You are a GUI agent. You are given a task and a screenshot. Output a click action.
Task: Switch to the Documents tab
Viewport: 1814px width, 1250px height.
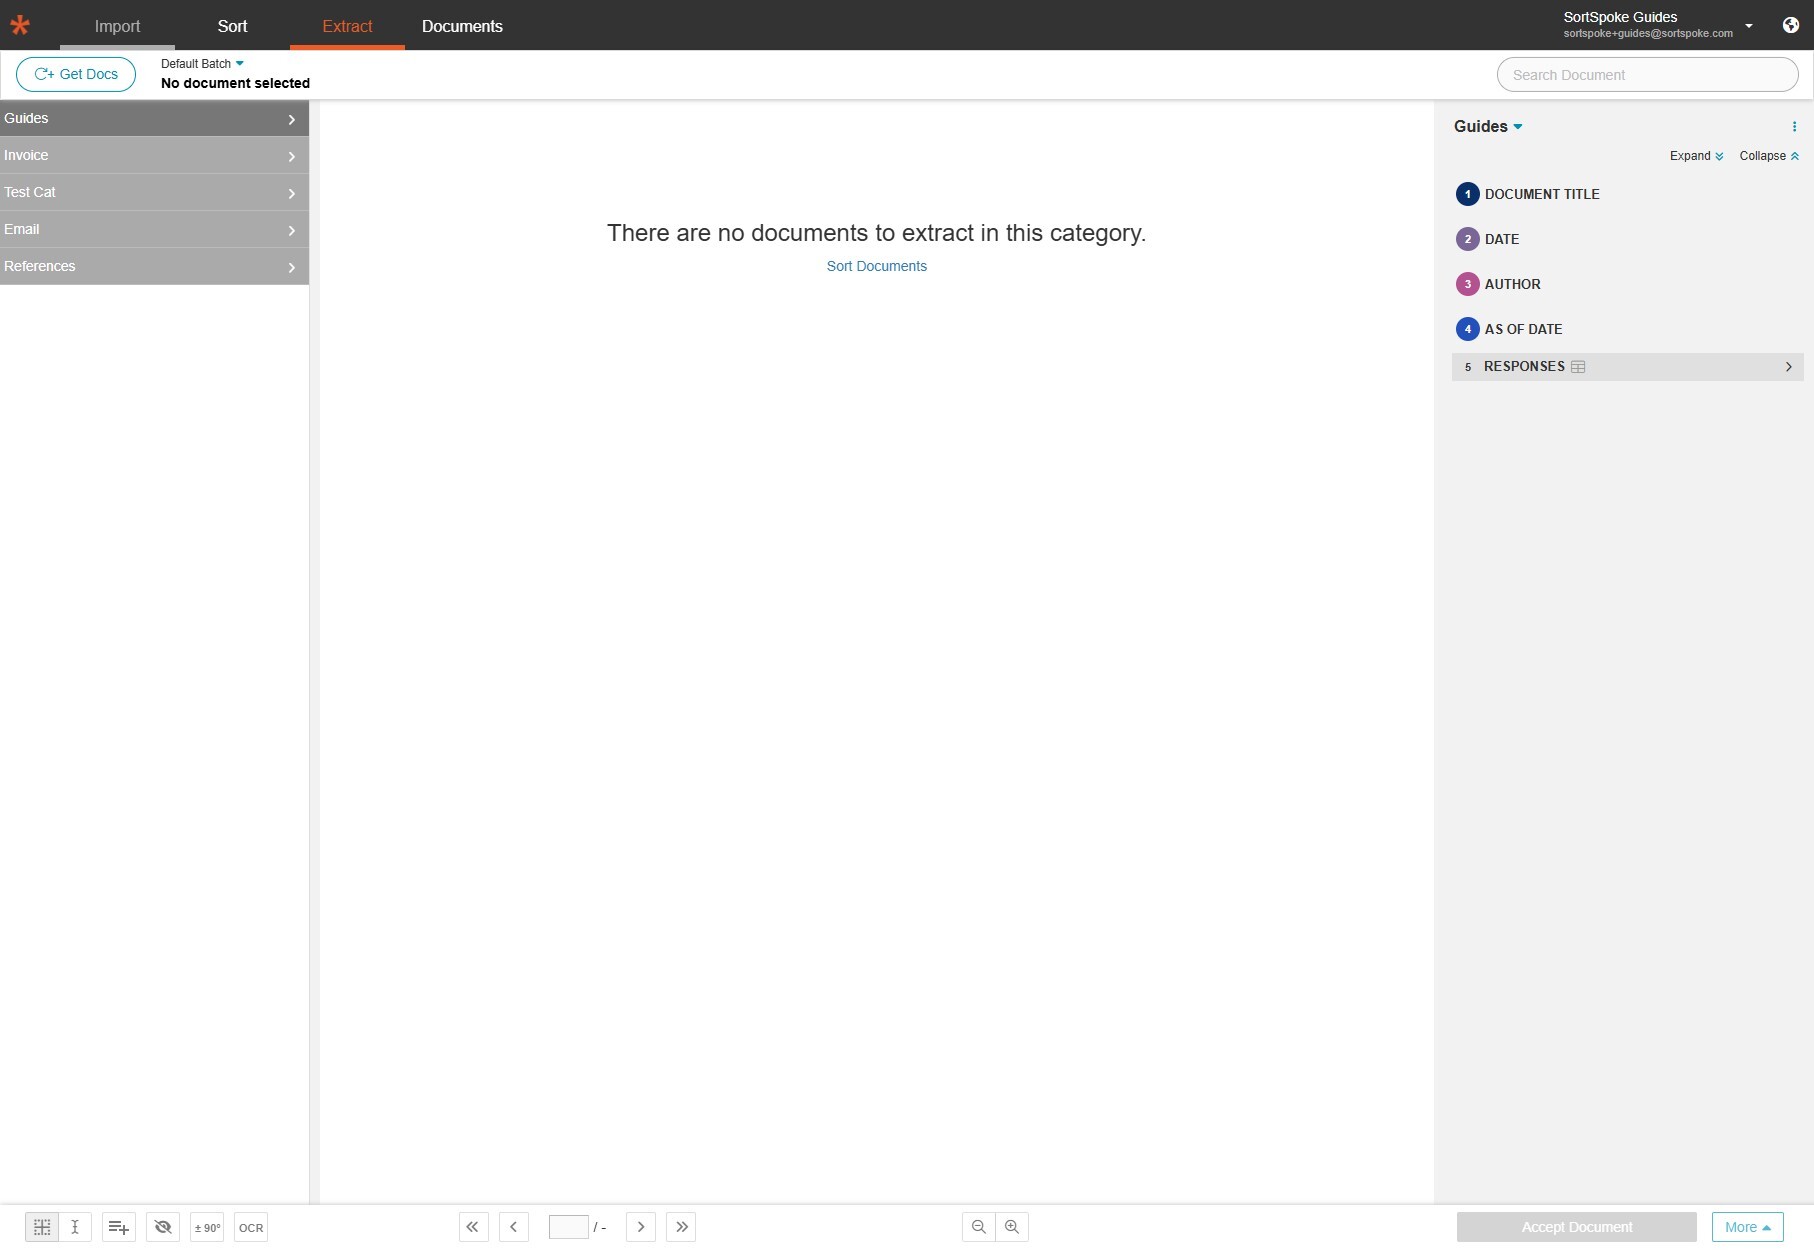click(x=462, y=26)
